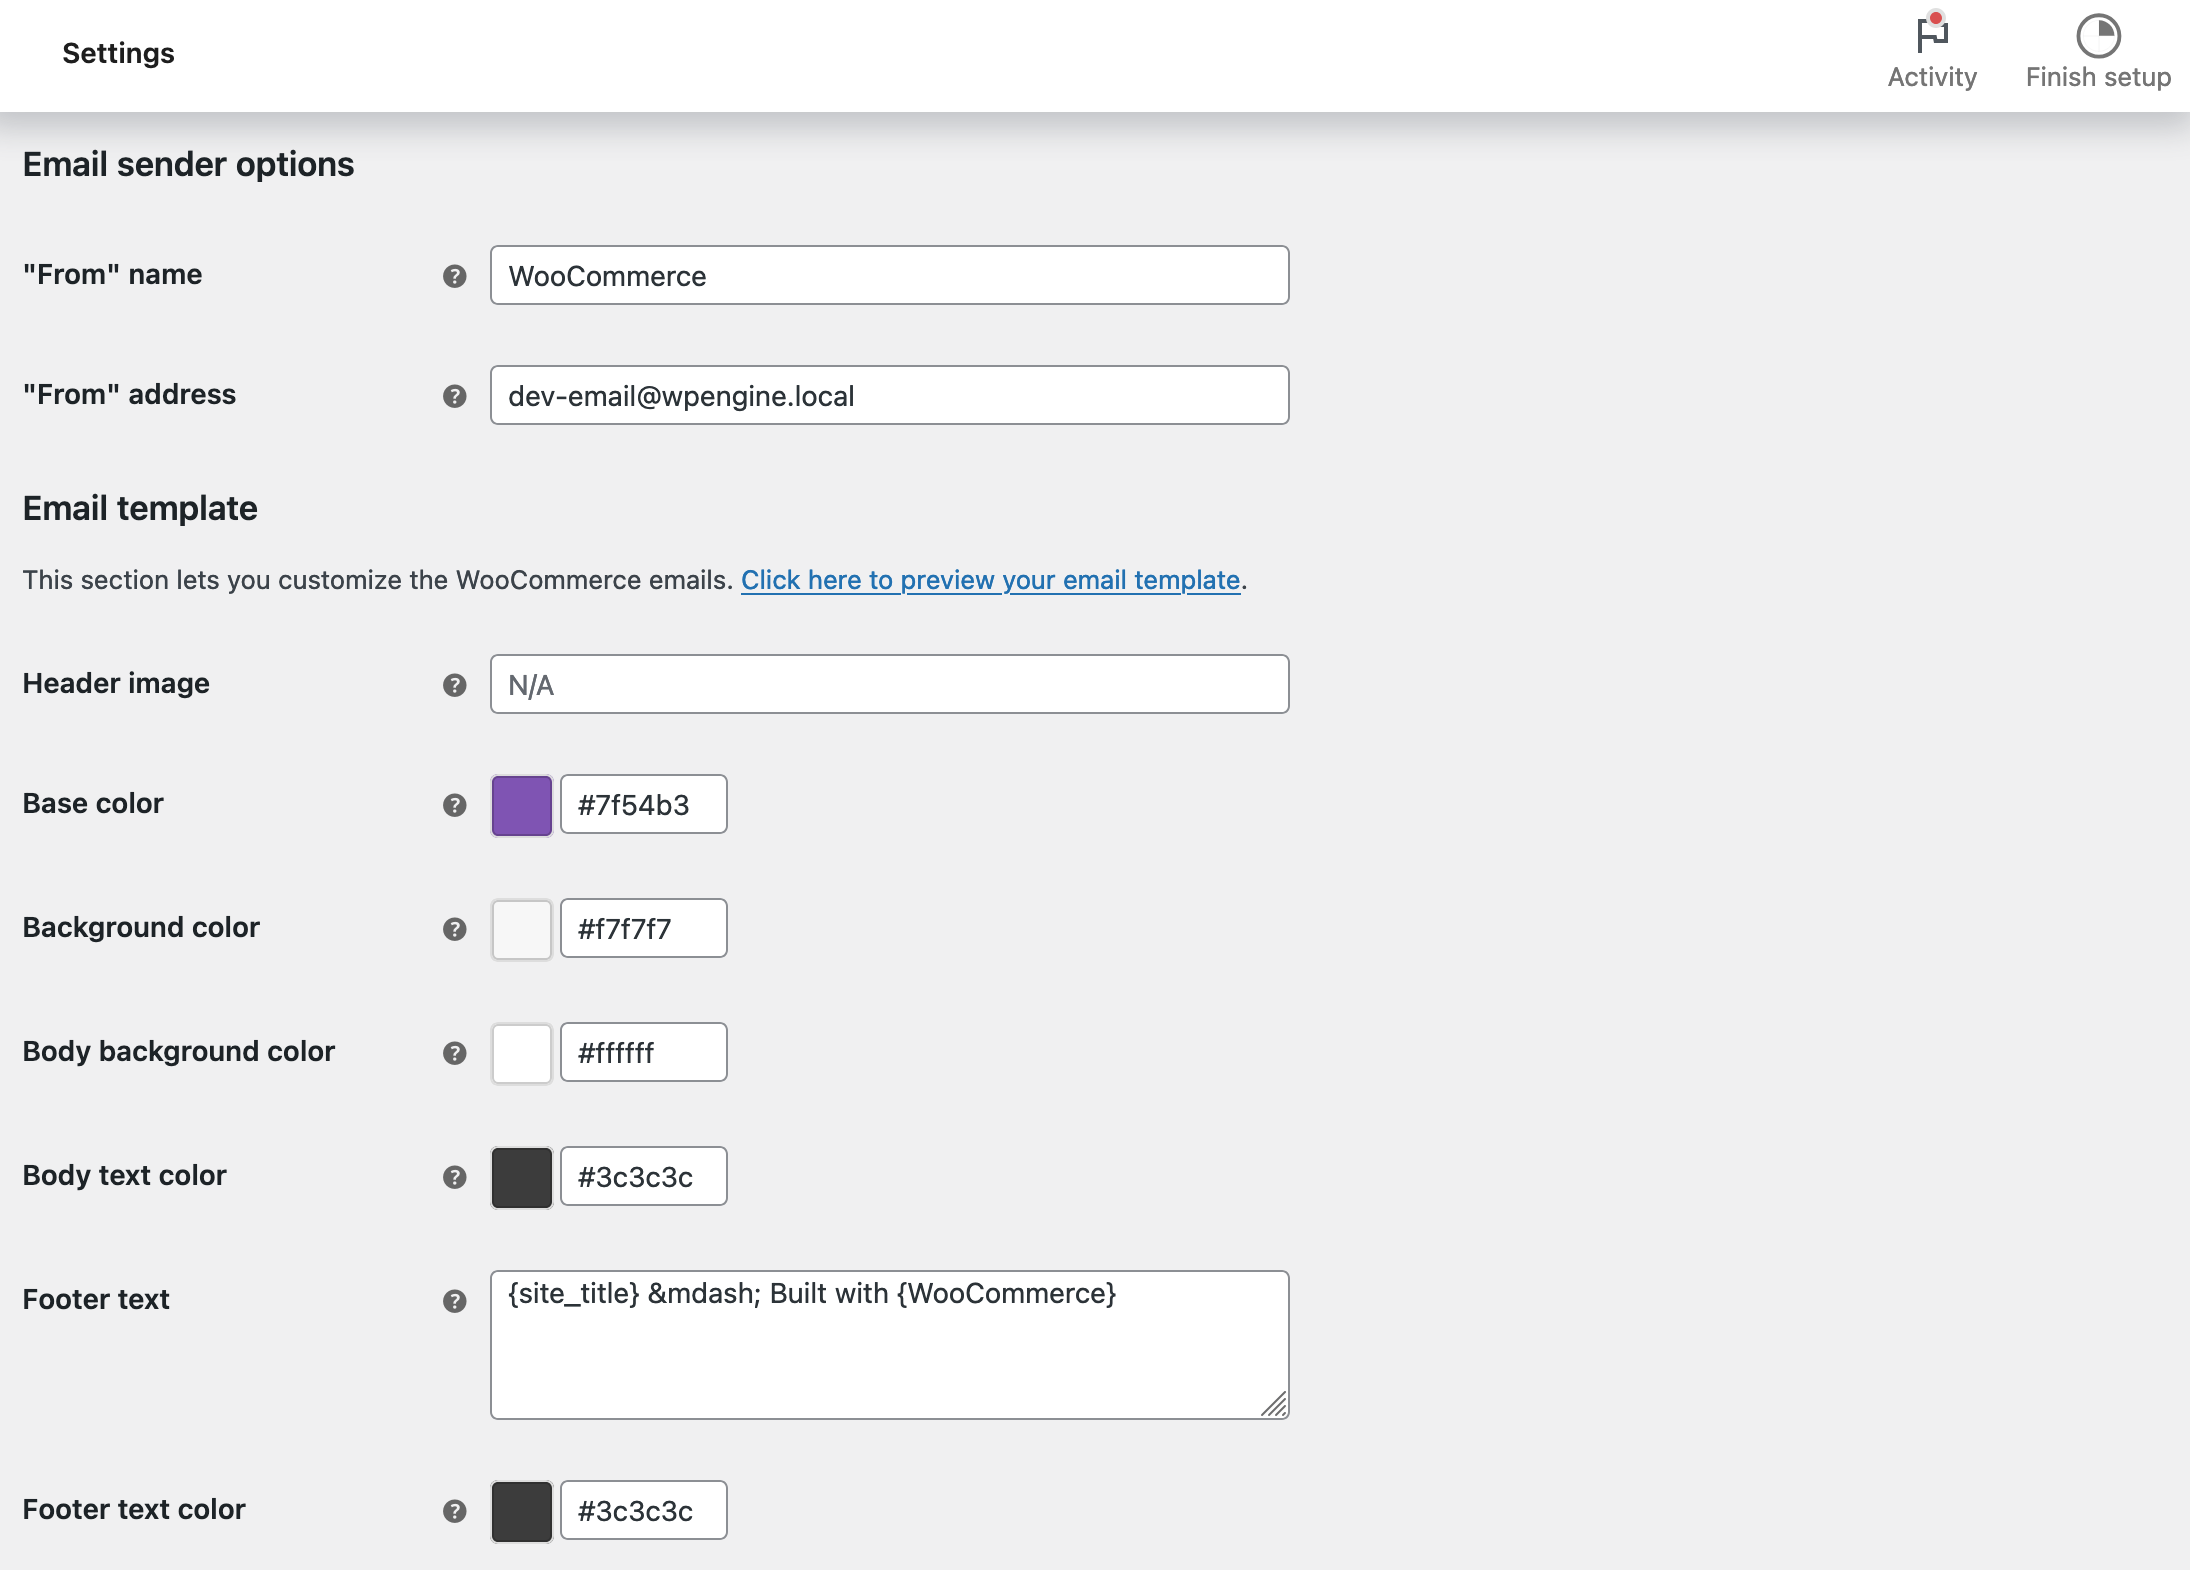This screenshot has width=2190, height=1570.
Task: Open help for Body text color
Action: 455,1177
